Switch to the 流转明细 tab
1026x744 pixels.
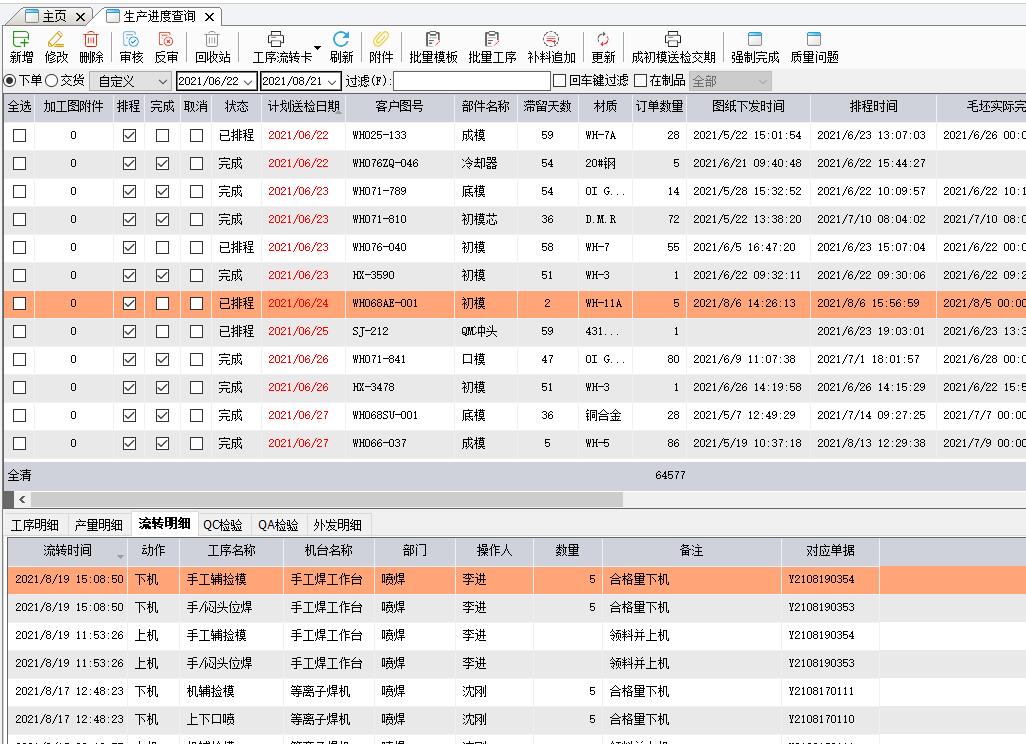click(164, 523)
